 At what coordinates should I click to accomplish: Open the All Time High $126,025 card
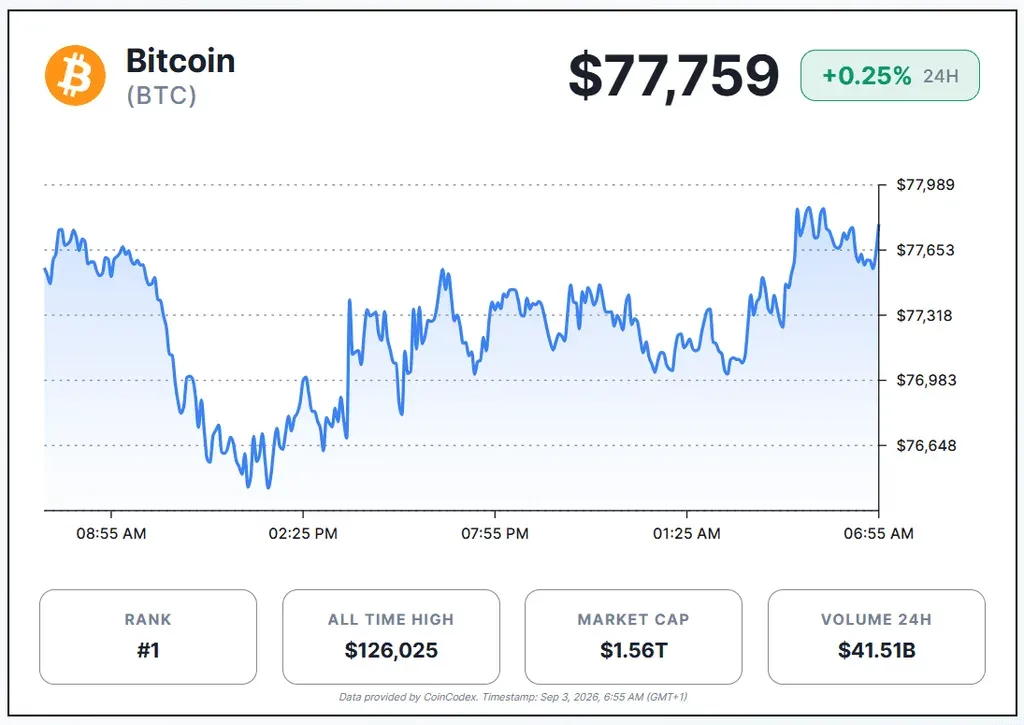(x=391, y=637)
